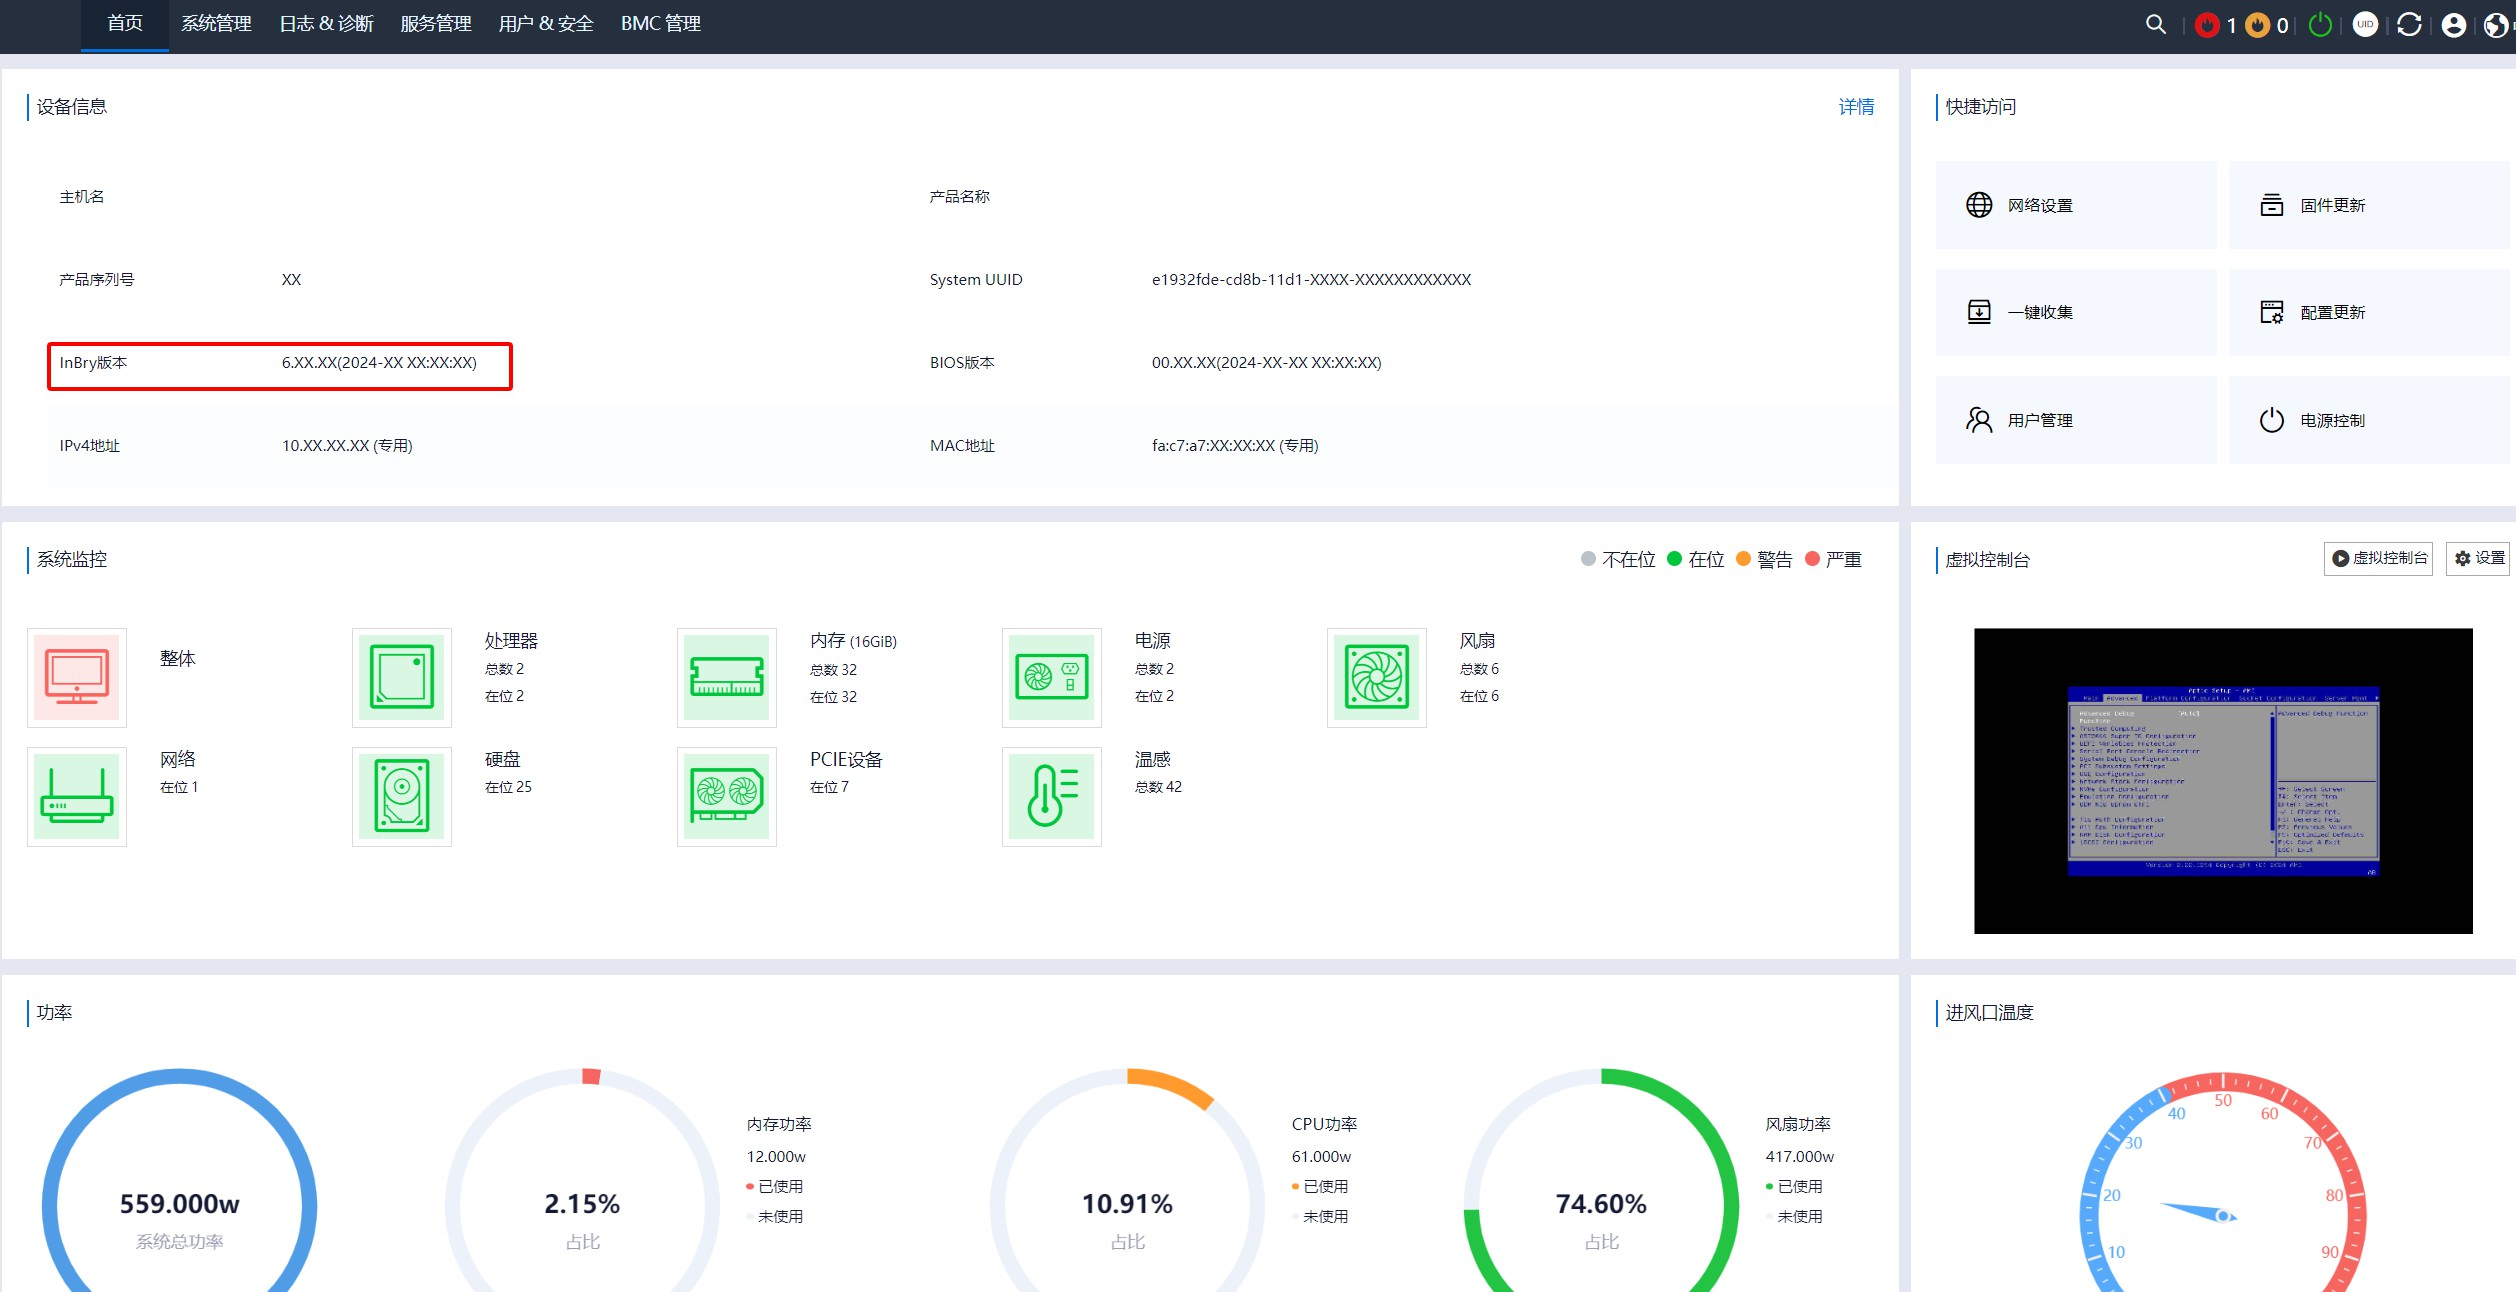Screen dimensions: 2516x1292
Task: Launch the 虚拟控制台 button
Action: coord(2379,558)
